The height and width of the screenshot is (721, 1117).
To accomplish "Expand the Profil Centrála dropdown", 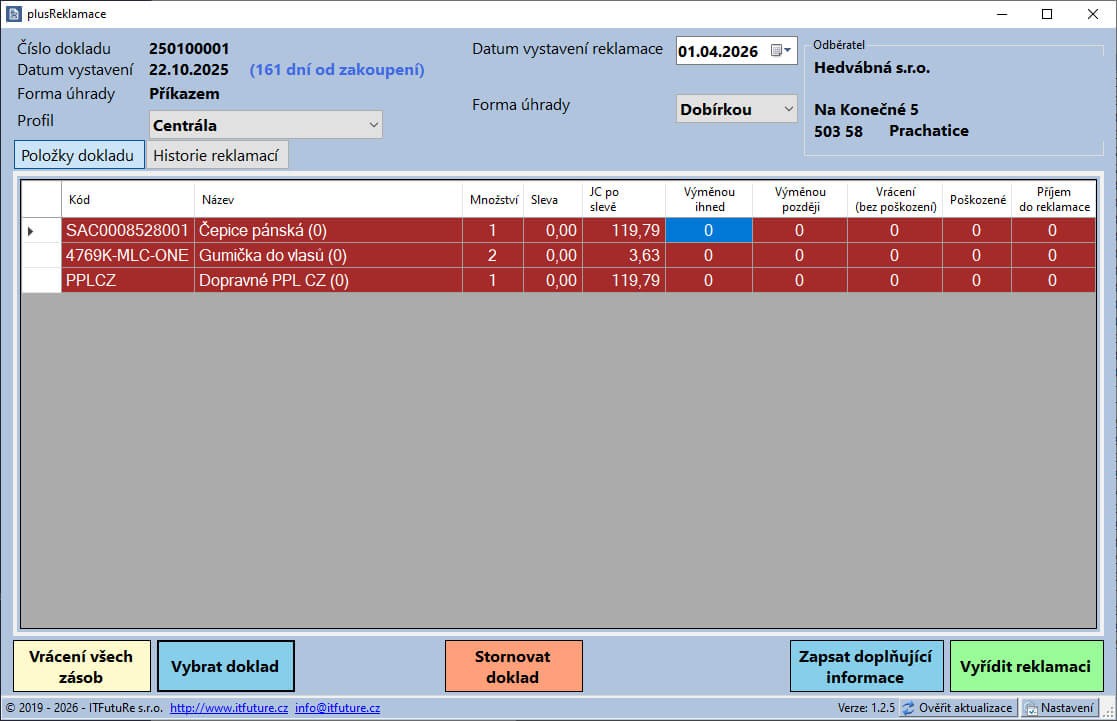I will click(373, 125).
